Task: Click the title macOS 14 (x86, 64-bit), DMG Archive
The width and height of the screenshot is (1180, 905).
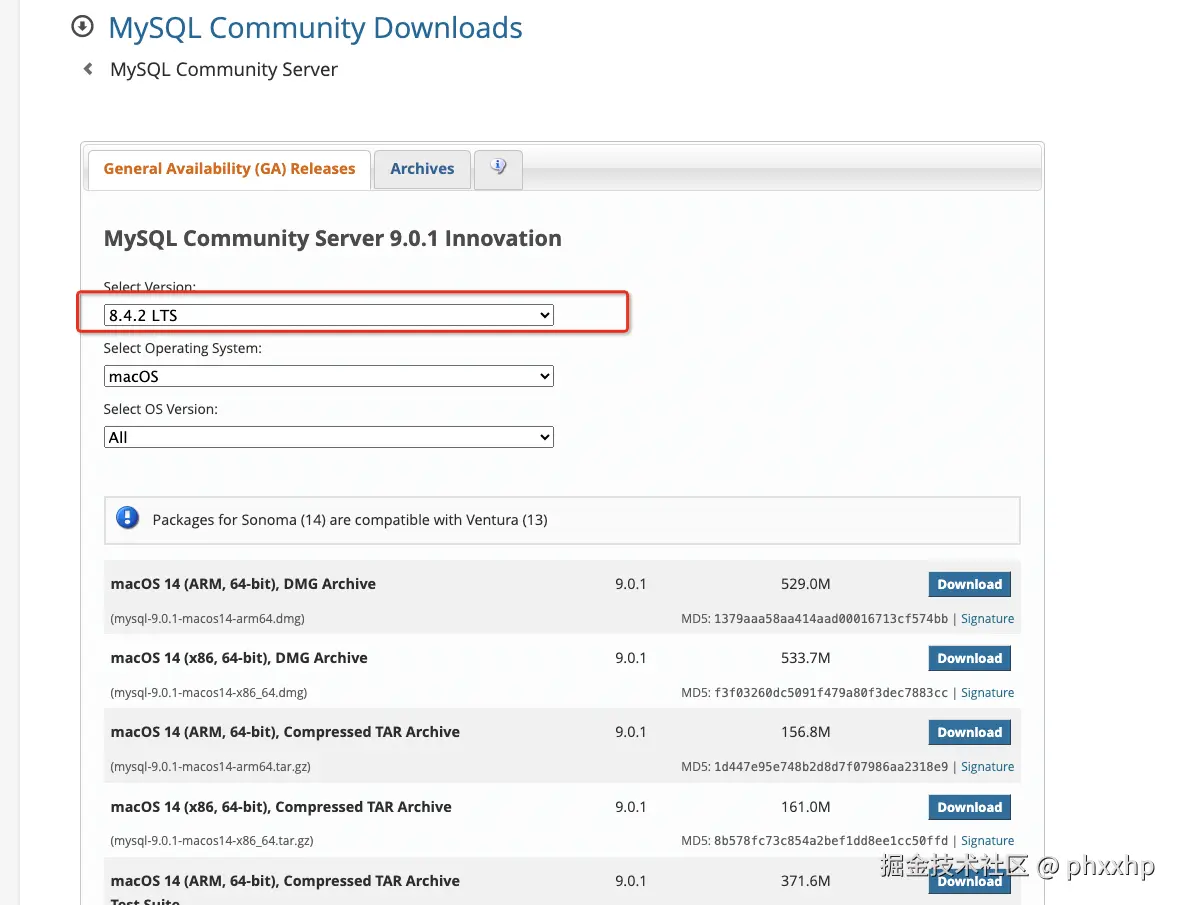Action: (x=239, y=657)
